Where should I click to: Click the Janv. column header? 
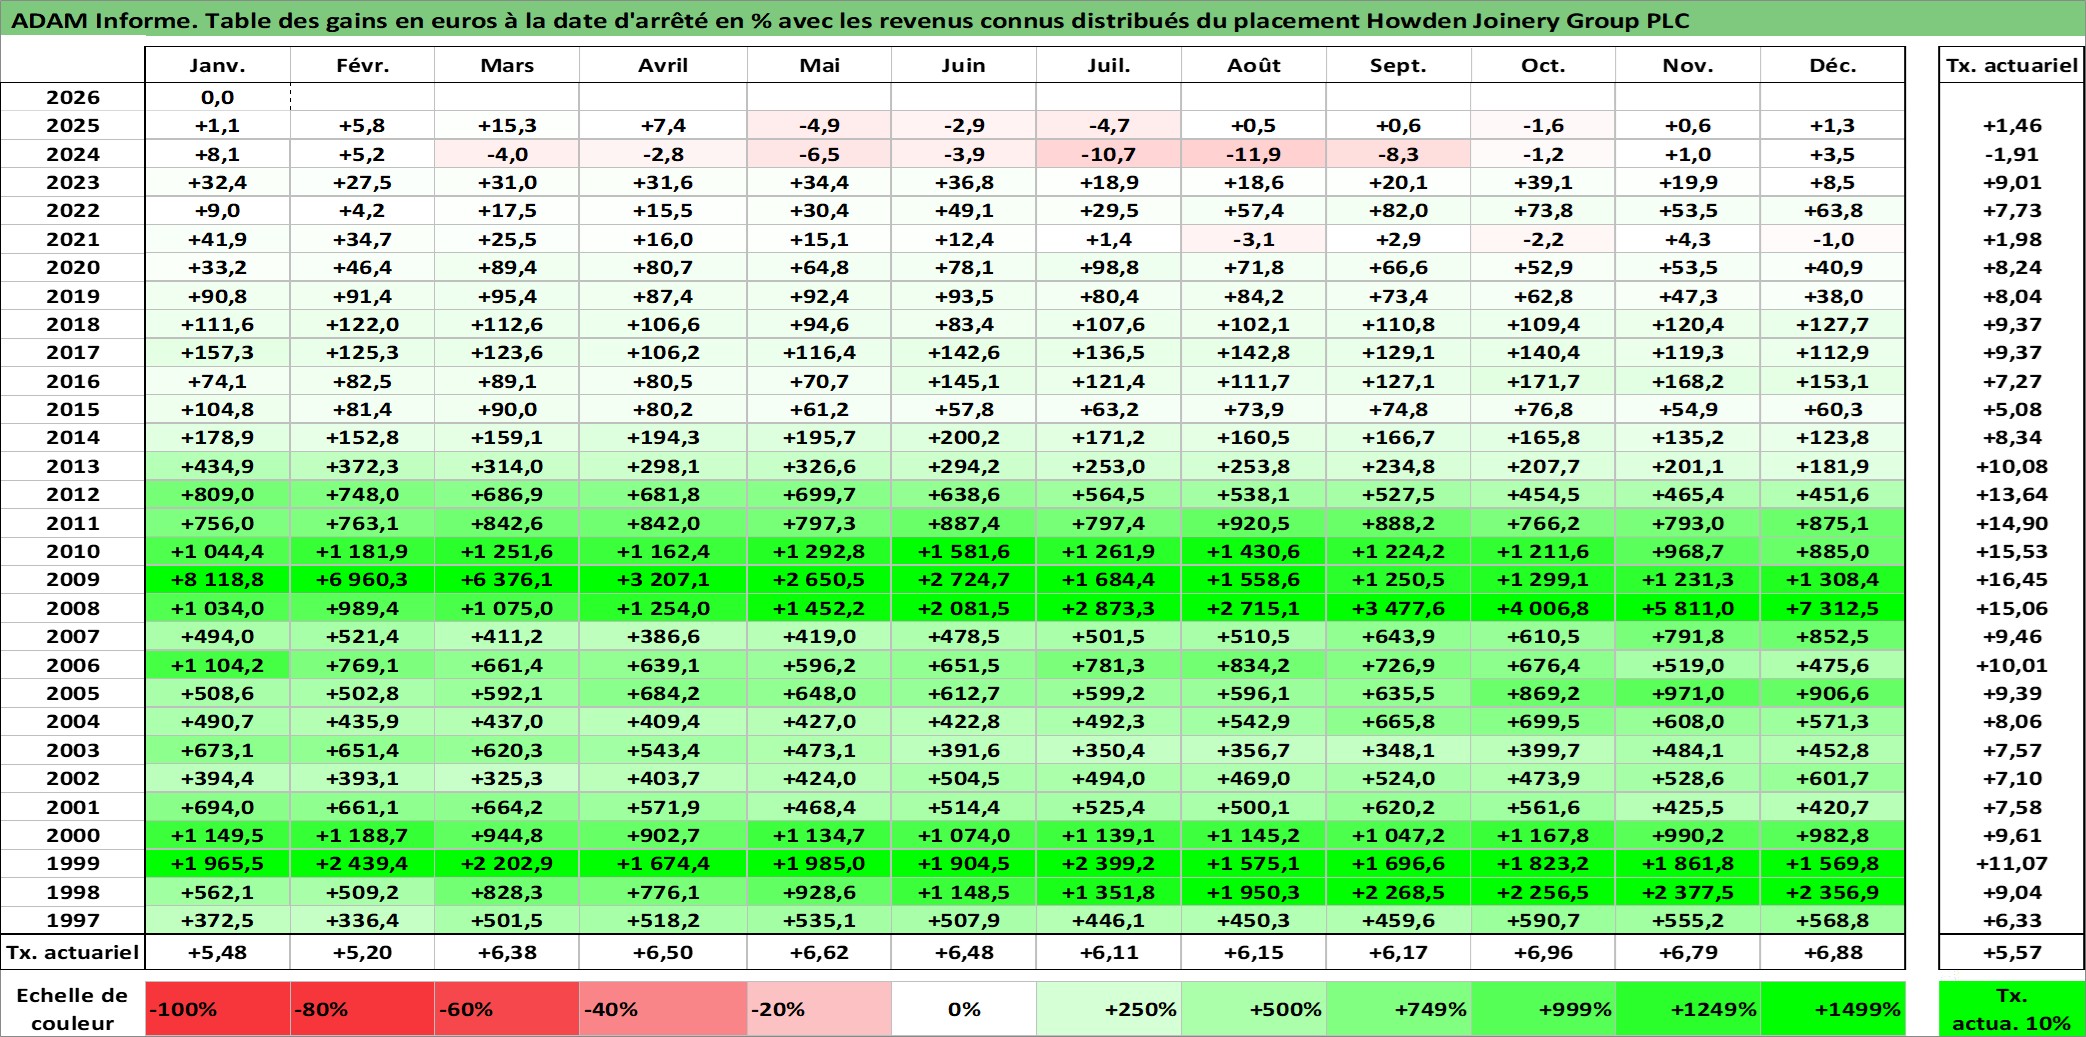pos(217,65)
